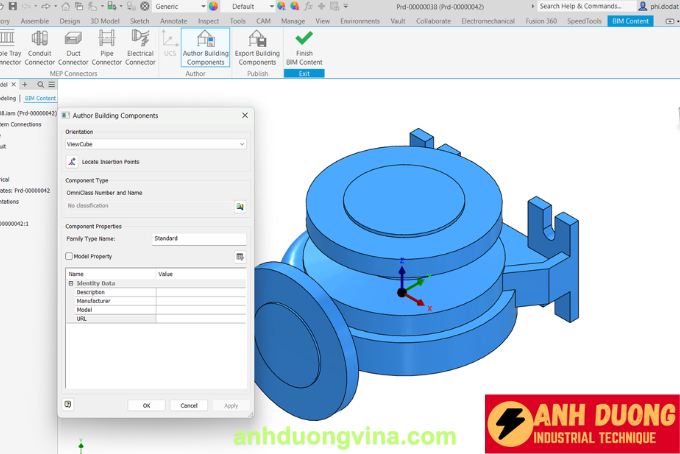Click Finish BIM Content checkmark
The height and width of the screenshot is (454, 680).
(x=304, y=47)
